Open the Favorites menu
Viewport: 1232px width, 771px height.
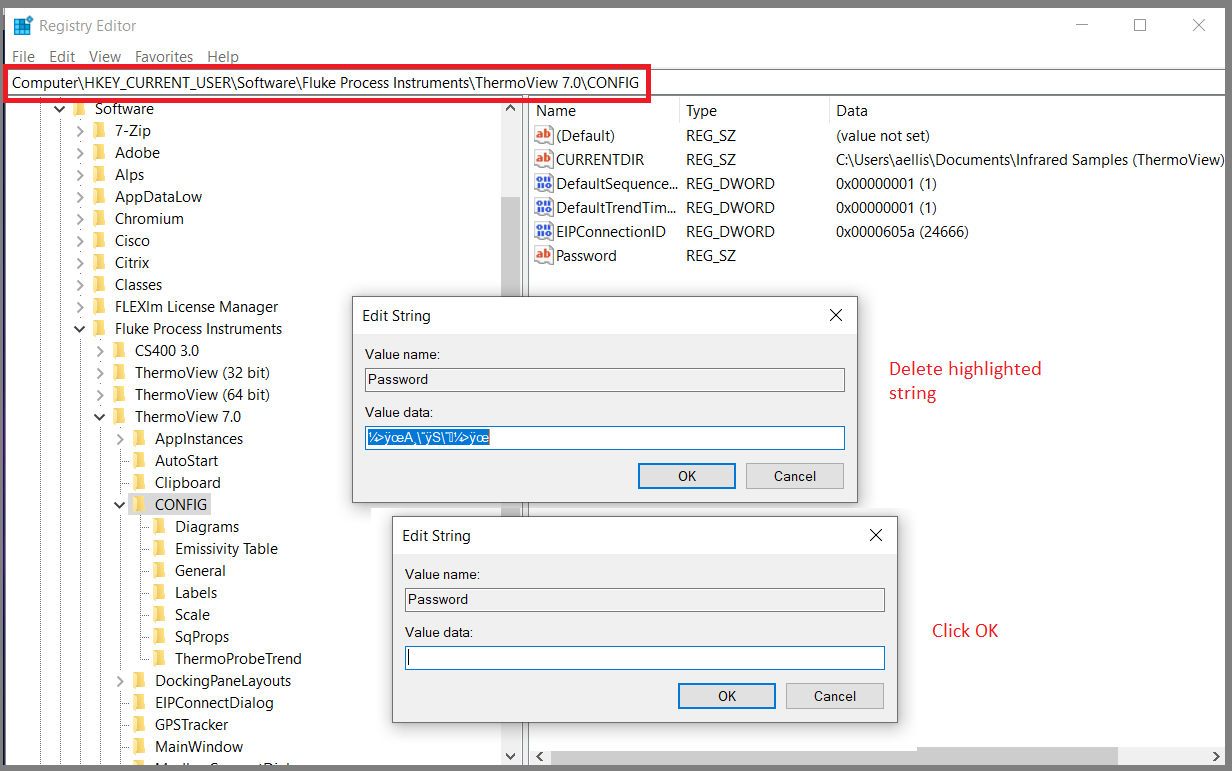coord(165,57)
